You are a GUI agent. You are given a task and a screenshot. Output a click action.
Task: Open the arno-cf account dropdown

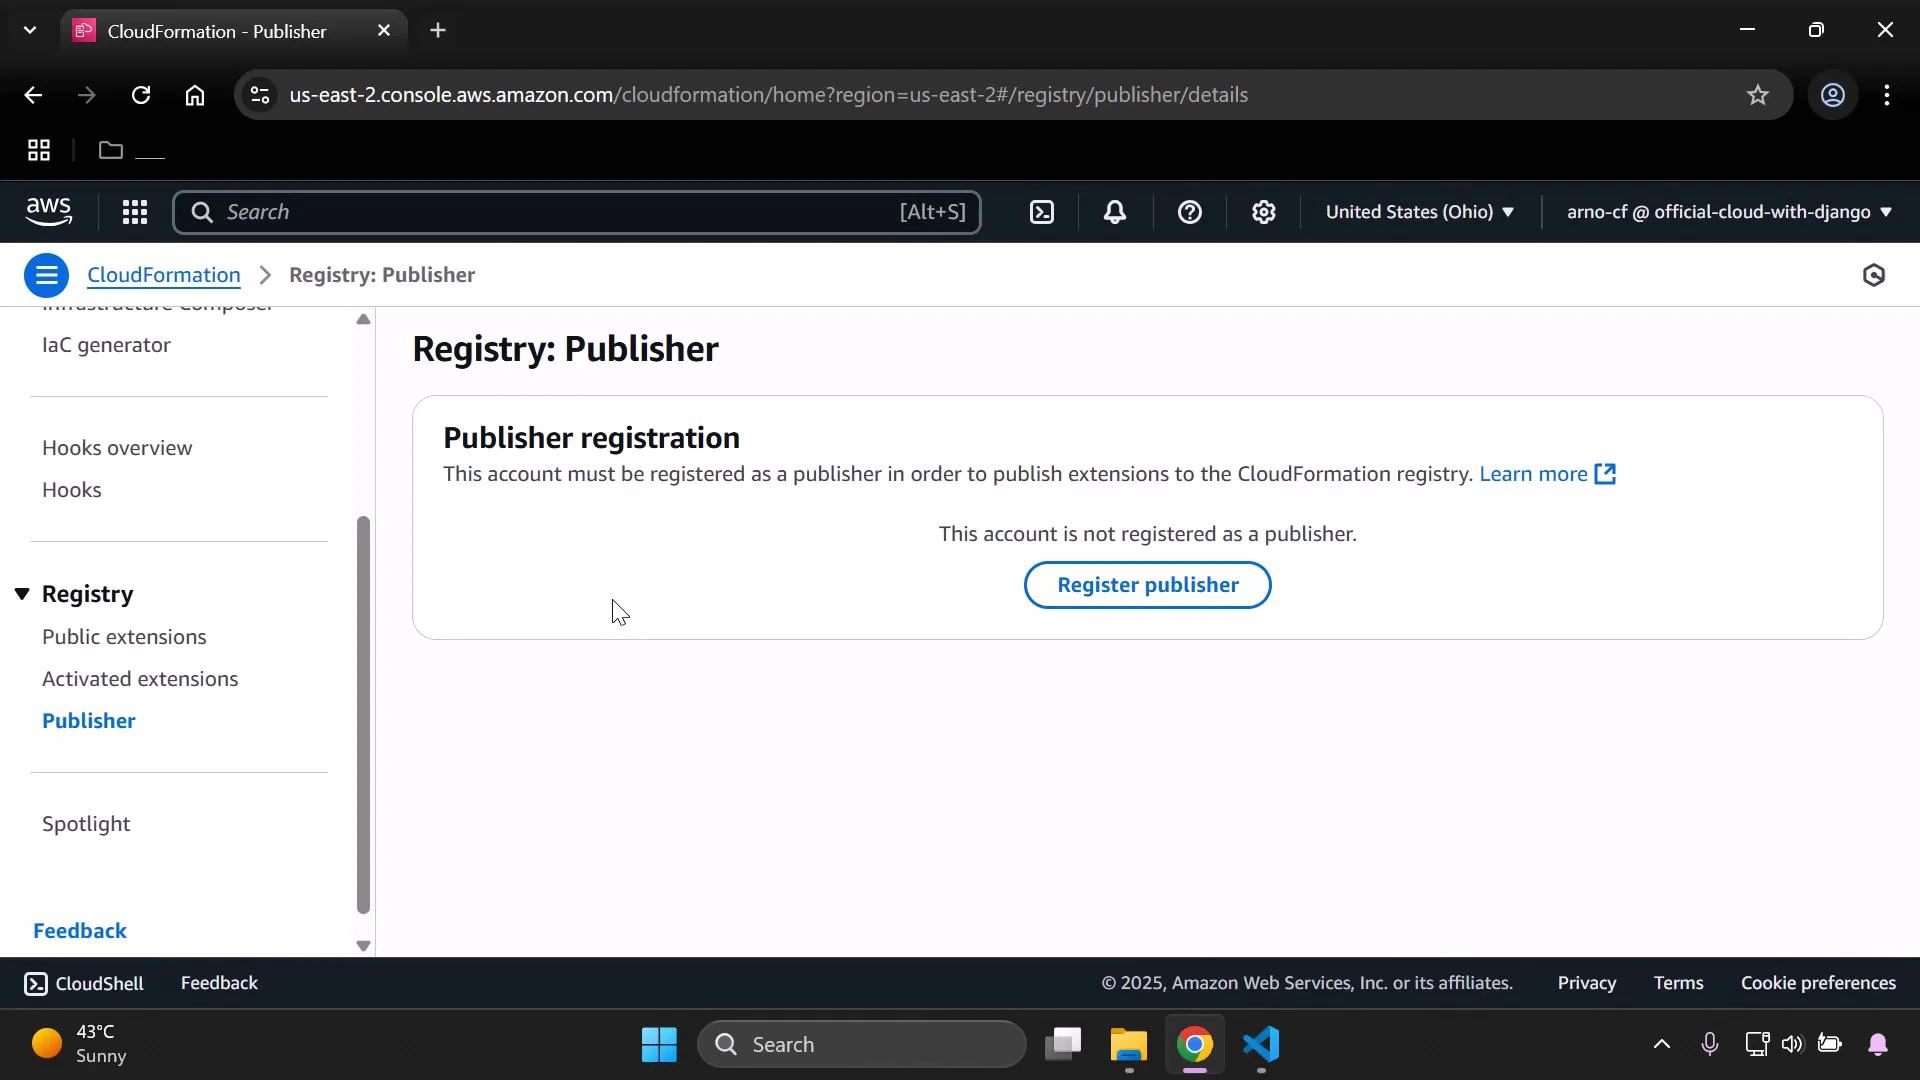(1728, 212)
